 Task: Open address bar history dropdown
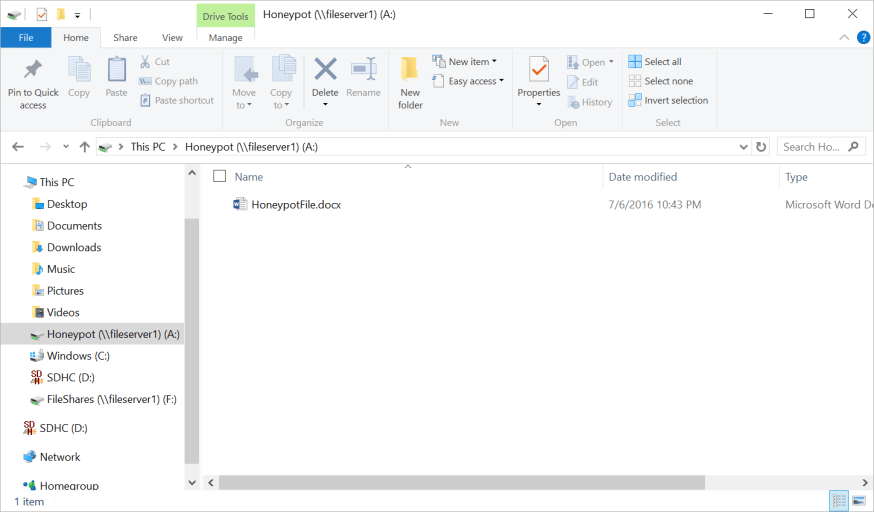744,147
